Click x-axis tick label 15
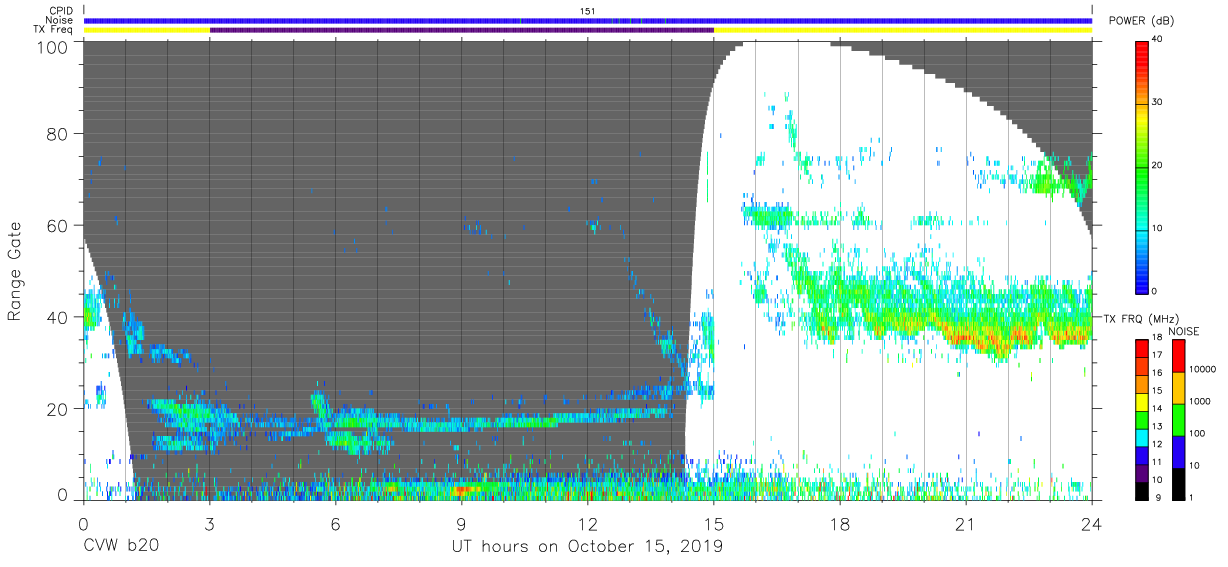Viewport: 1228px width, 567px height. tap(713, 525)
